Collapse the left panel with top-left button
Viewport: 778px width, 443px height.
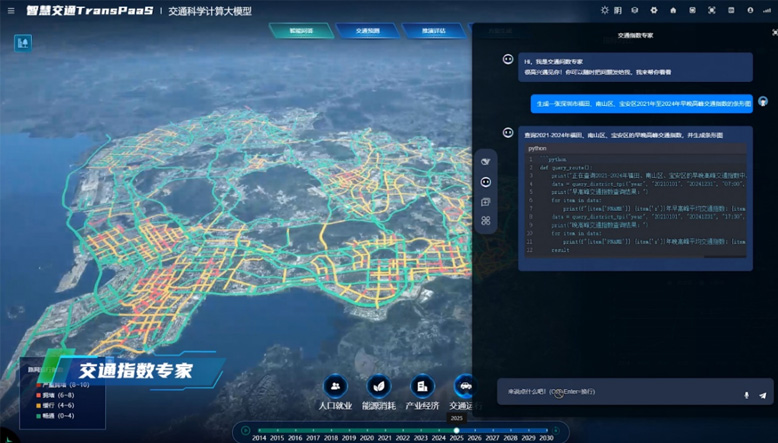(22, 43)
